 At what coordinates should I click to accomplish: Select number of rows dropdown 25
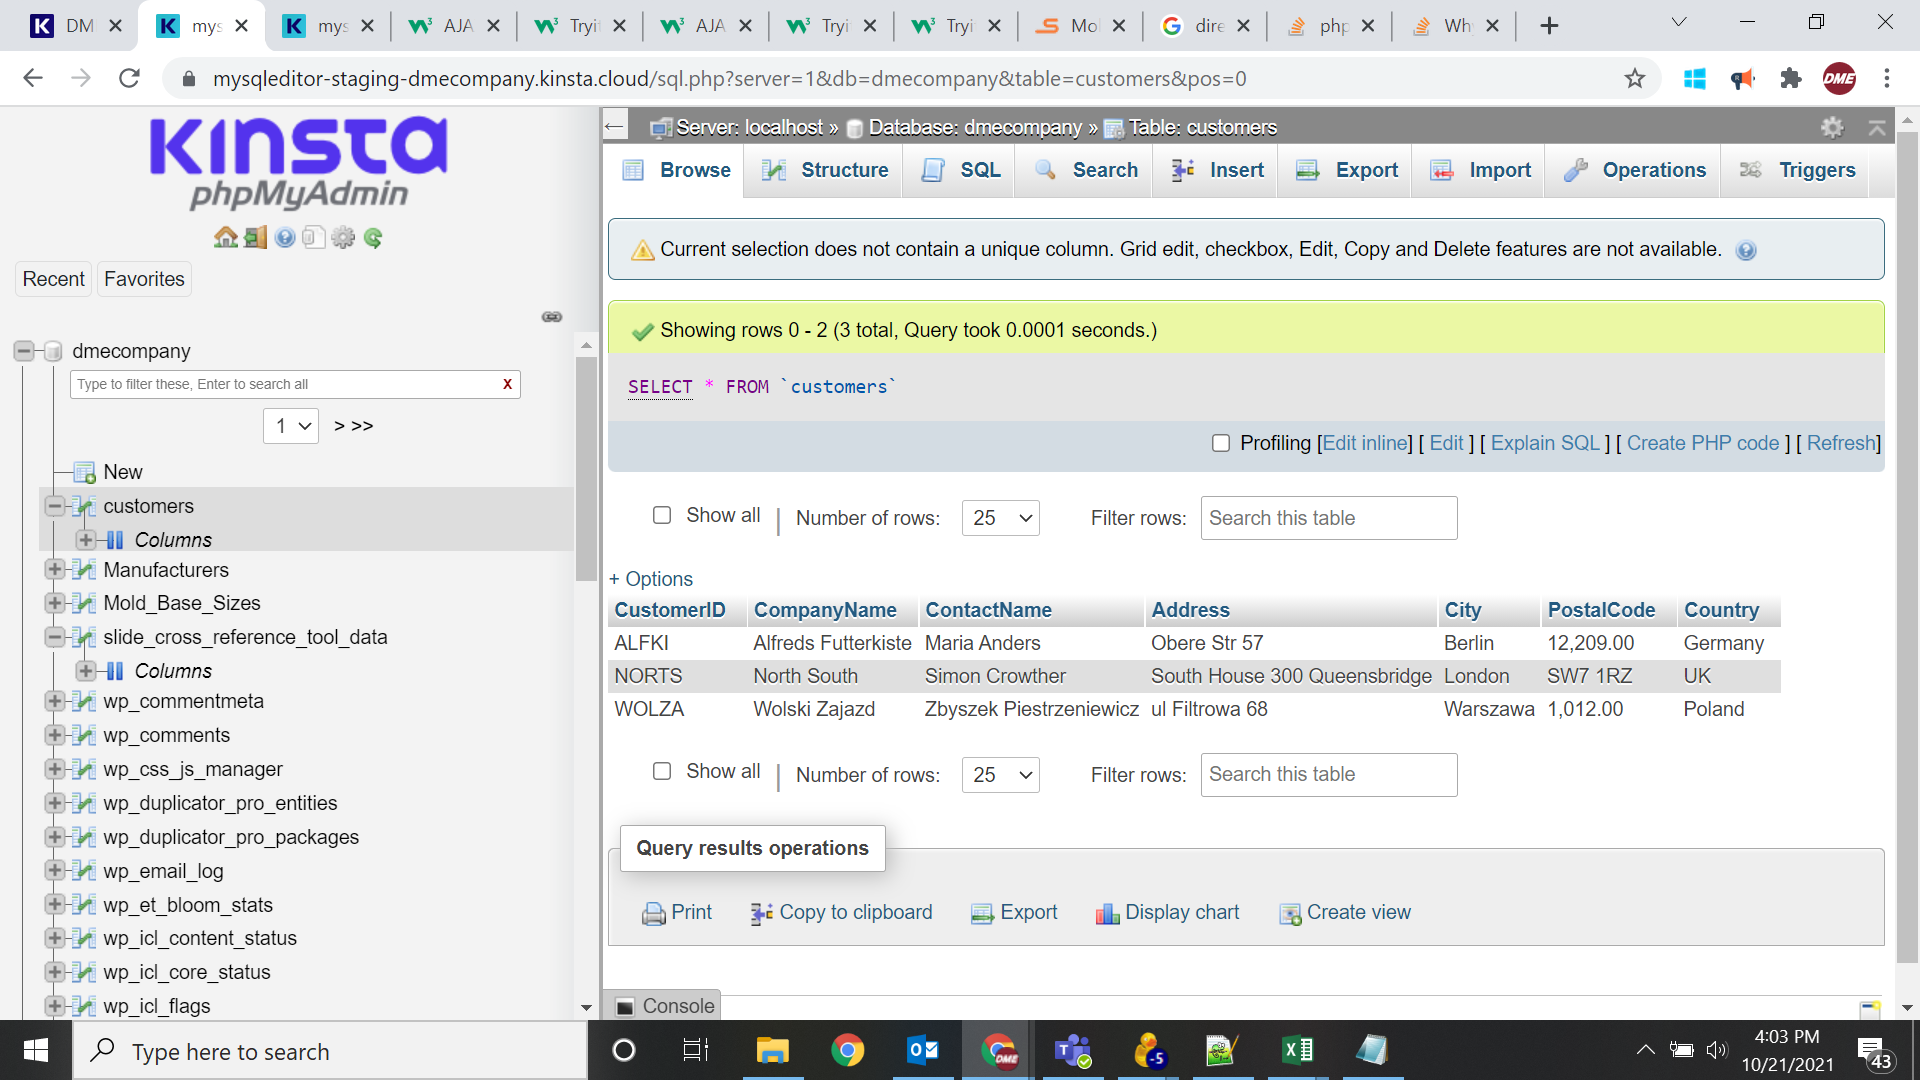(997, 517)
